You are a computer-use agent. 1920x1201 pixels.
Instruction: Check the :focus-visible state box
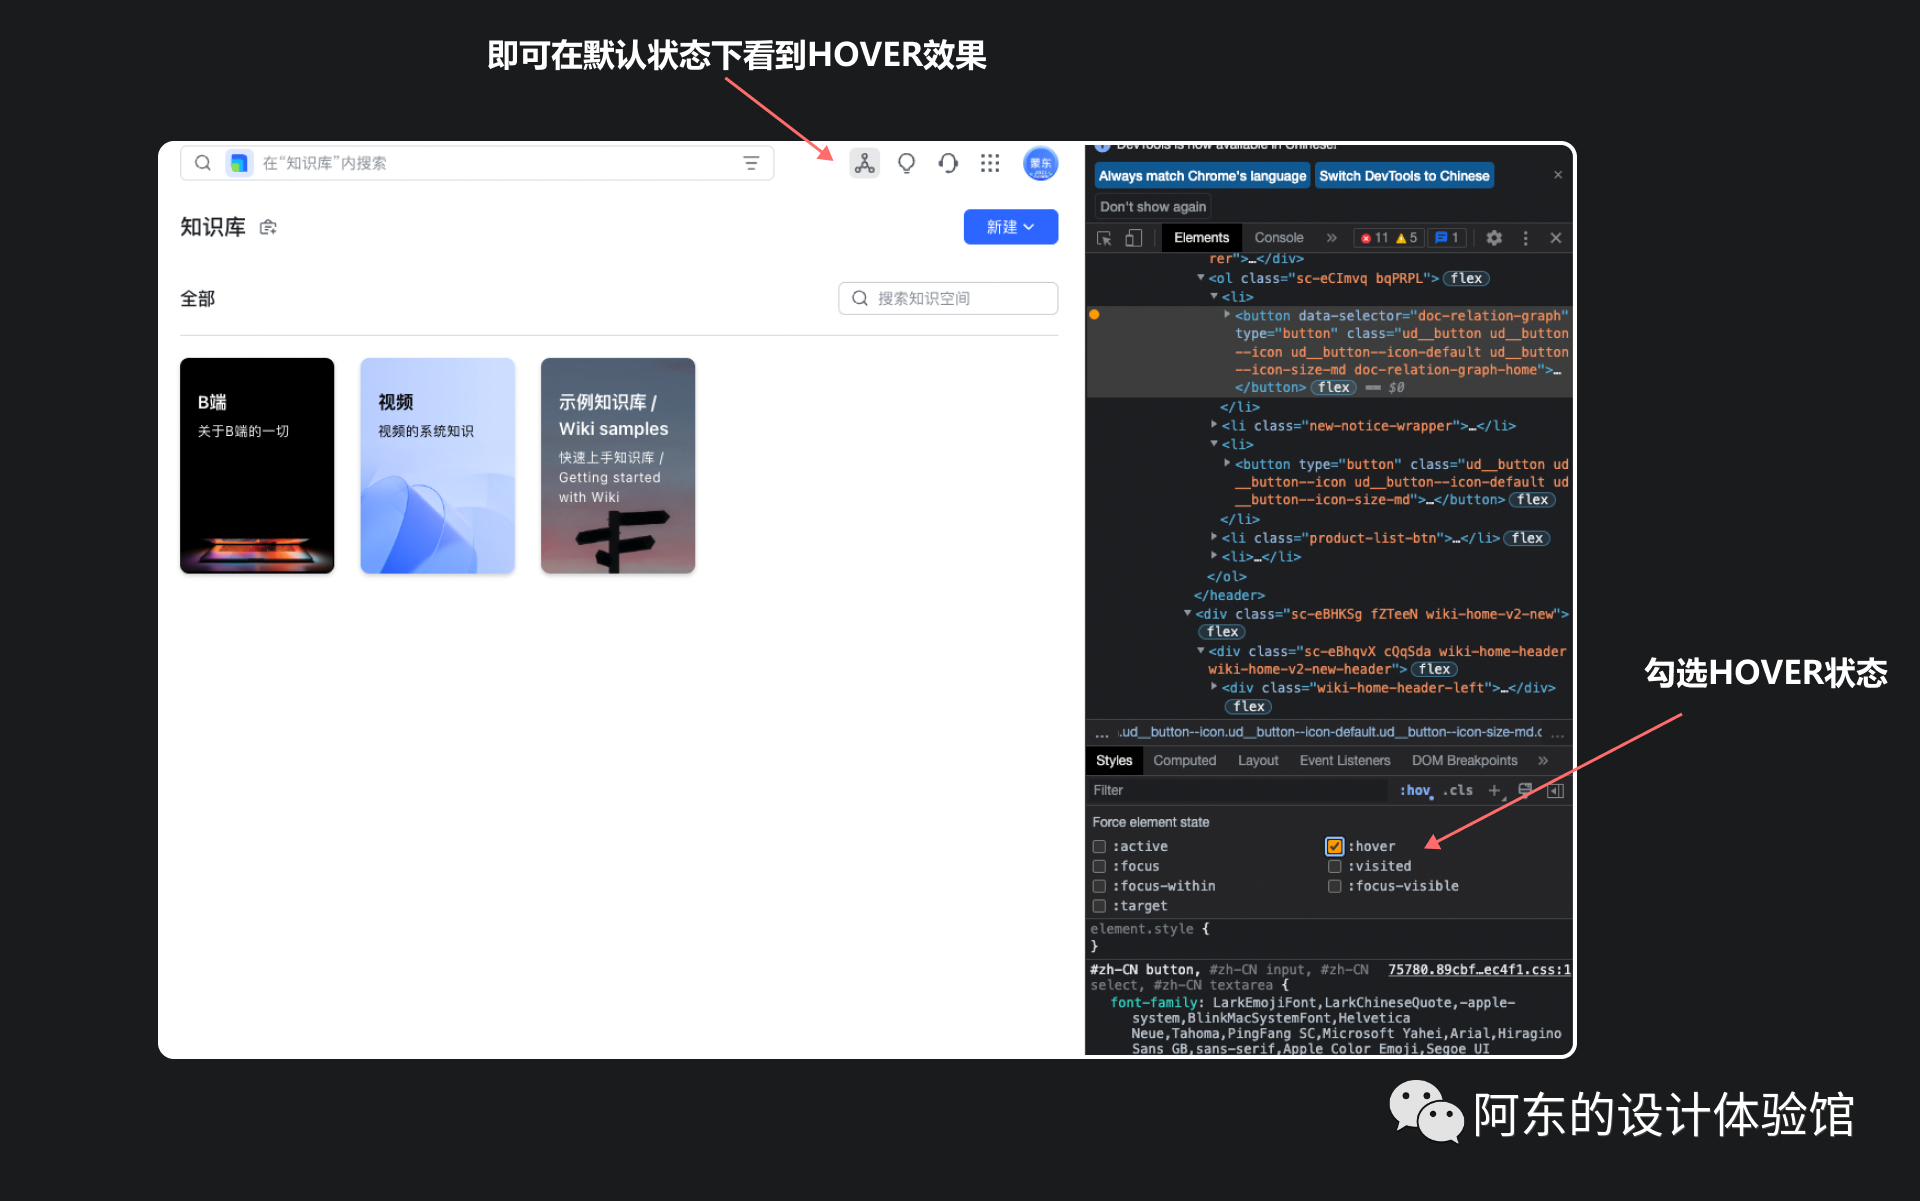[x=1334, y=886]
